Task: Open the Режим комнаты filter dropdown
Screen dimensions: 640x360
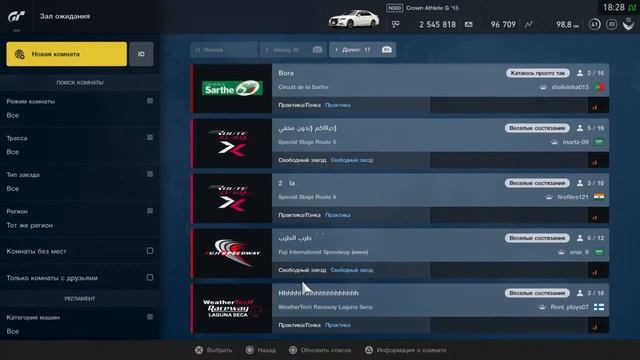Action: tap(80, 108)
